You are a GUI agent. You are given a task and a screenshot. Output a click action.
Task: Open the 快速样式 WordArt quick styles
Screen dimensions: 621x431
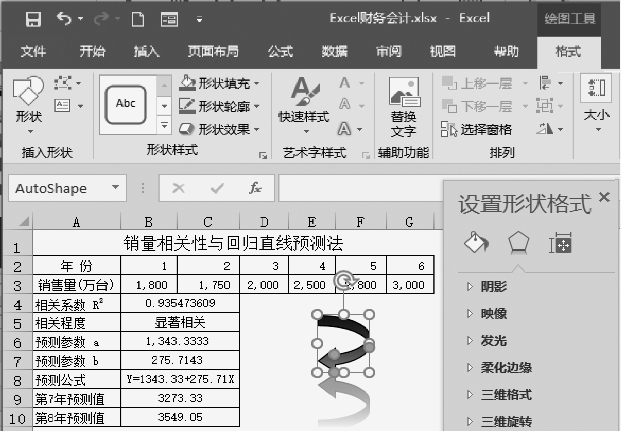304,105
